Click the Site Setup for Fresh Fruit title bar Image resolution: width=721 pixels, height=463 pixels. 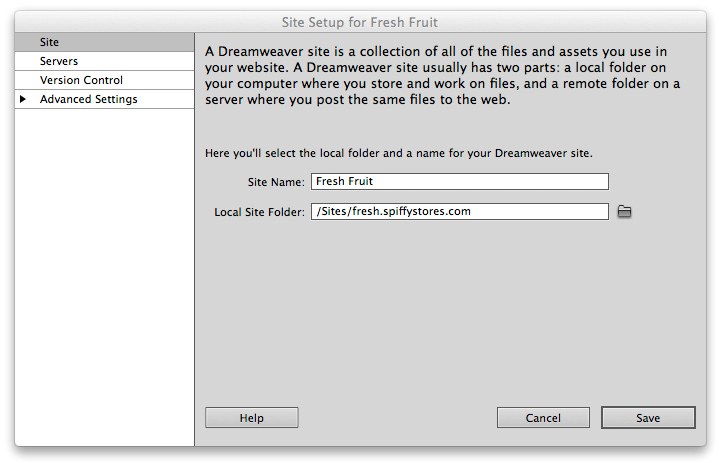(360, 21)
